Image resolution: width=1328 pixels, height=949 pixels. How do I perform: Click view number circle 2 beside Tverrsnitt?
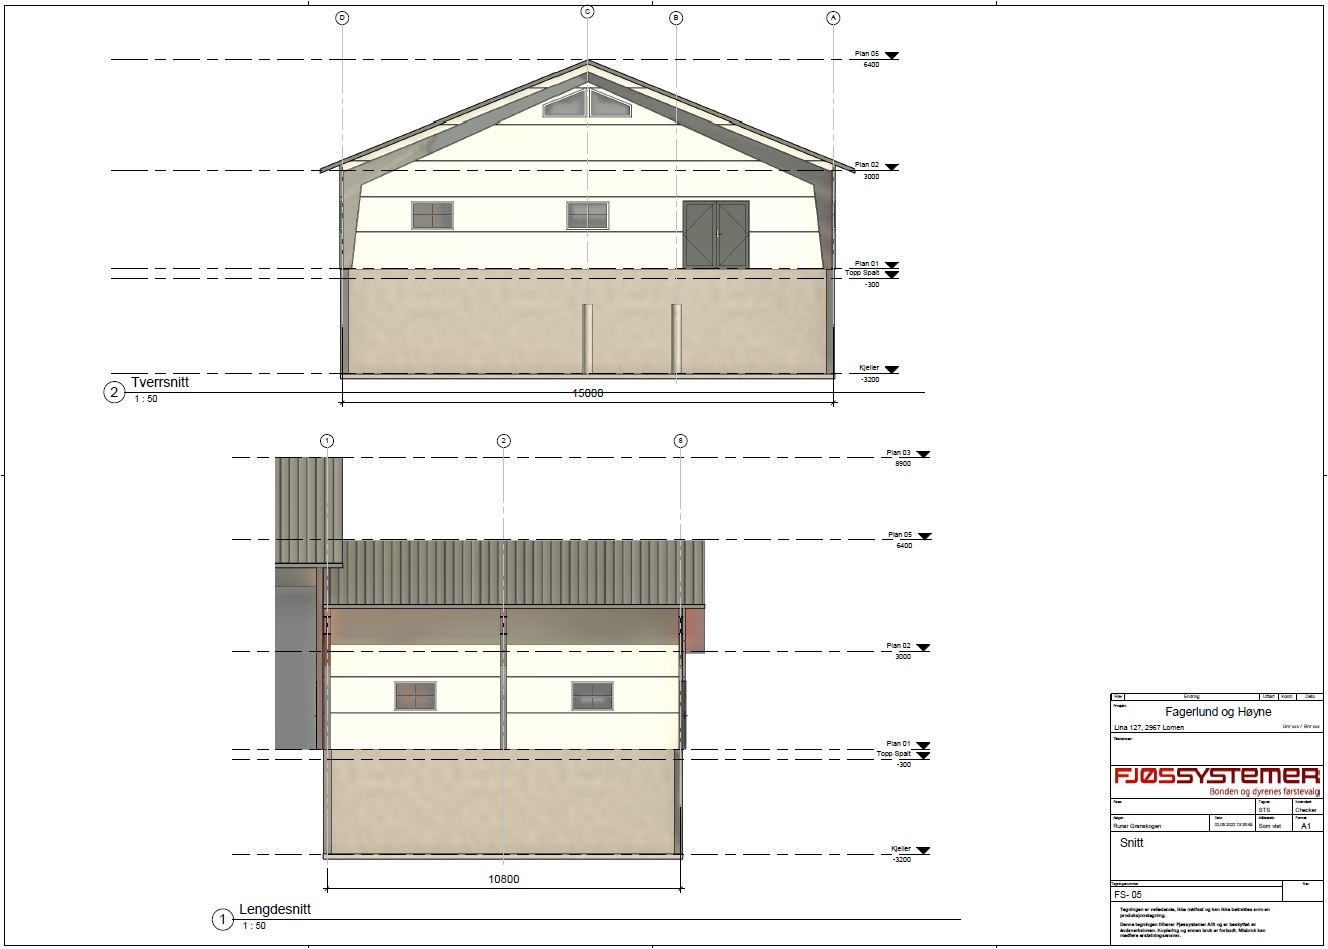click(x=114, y=392)
